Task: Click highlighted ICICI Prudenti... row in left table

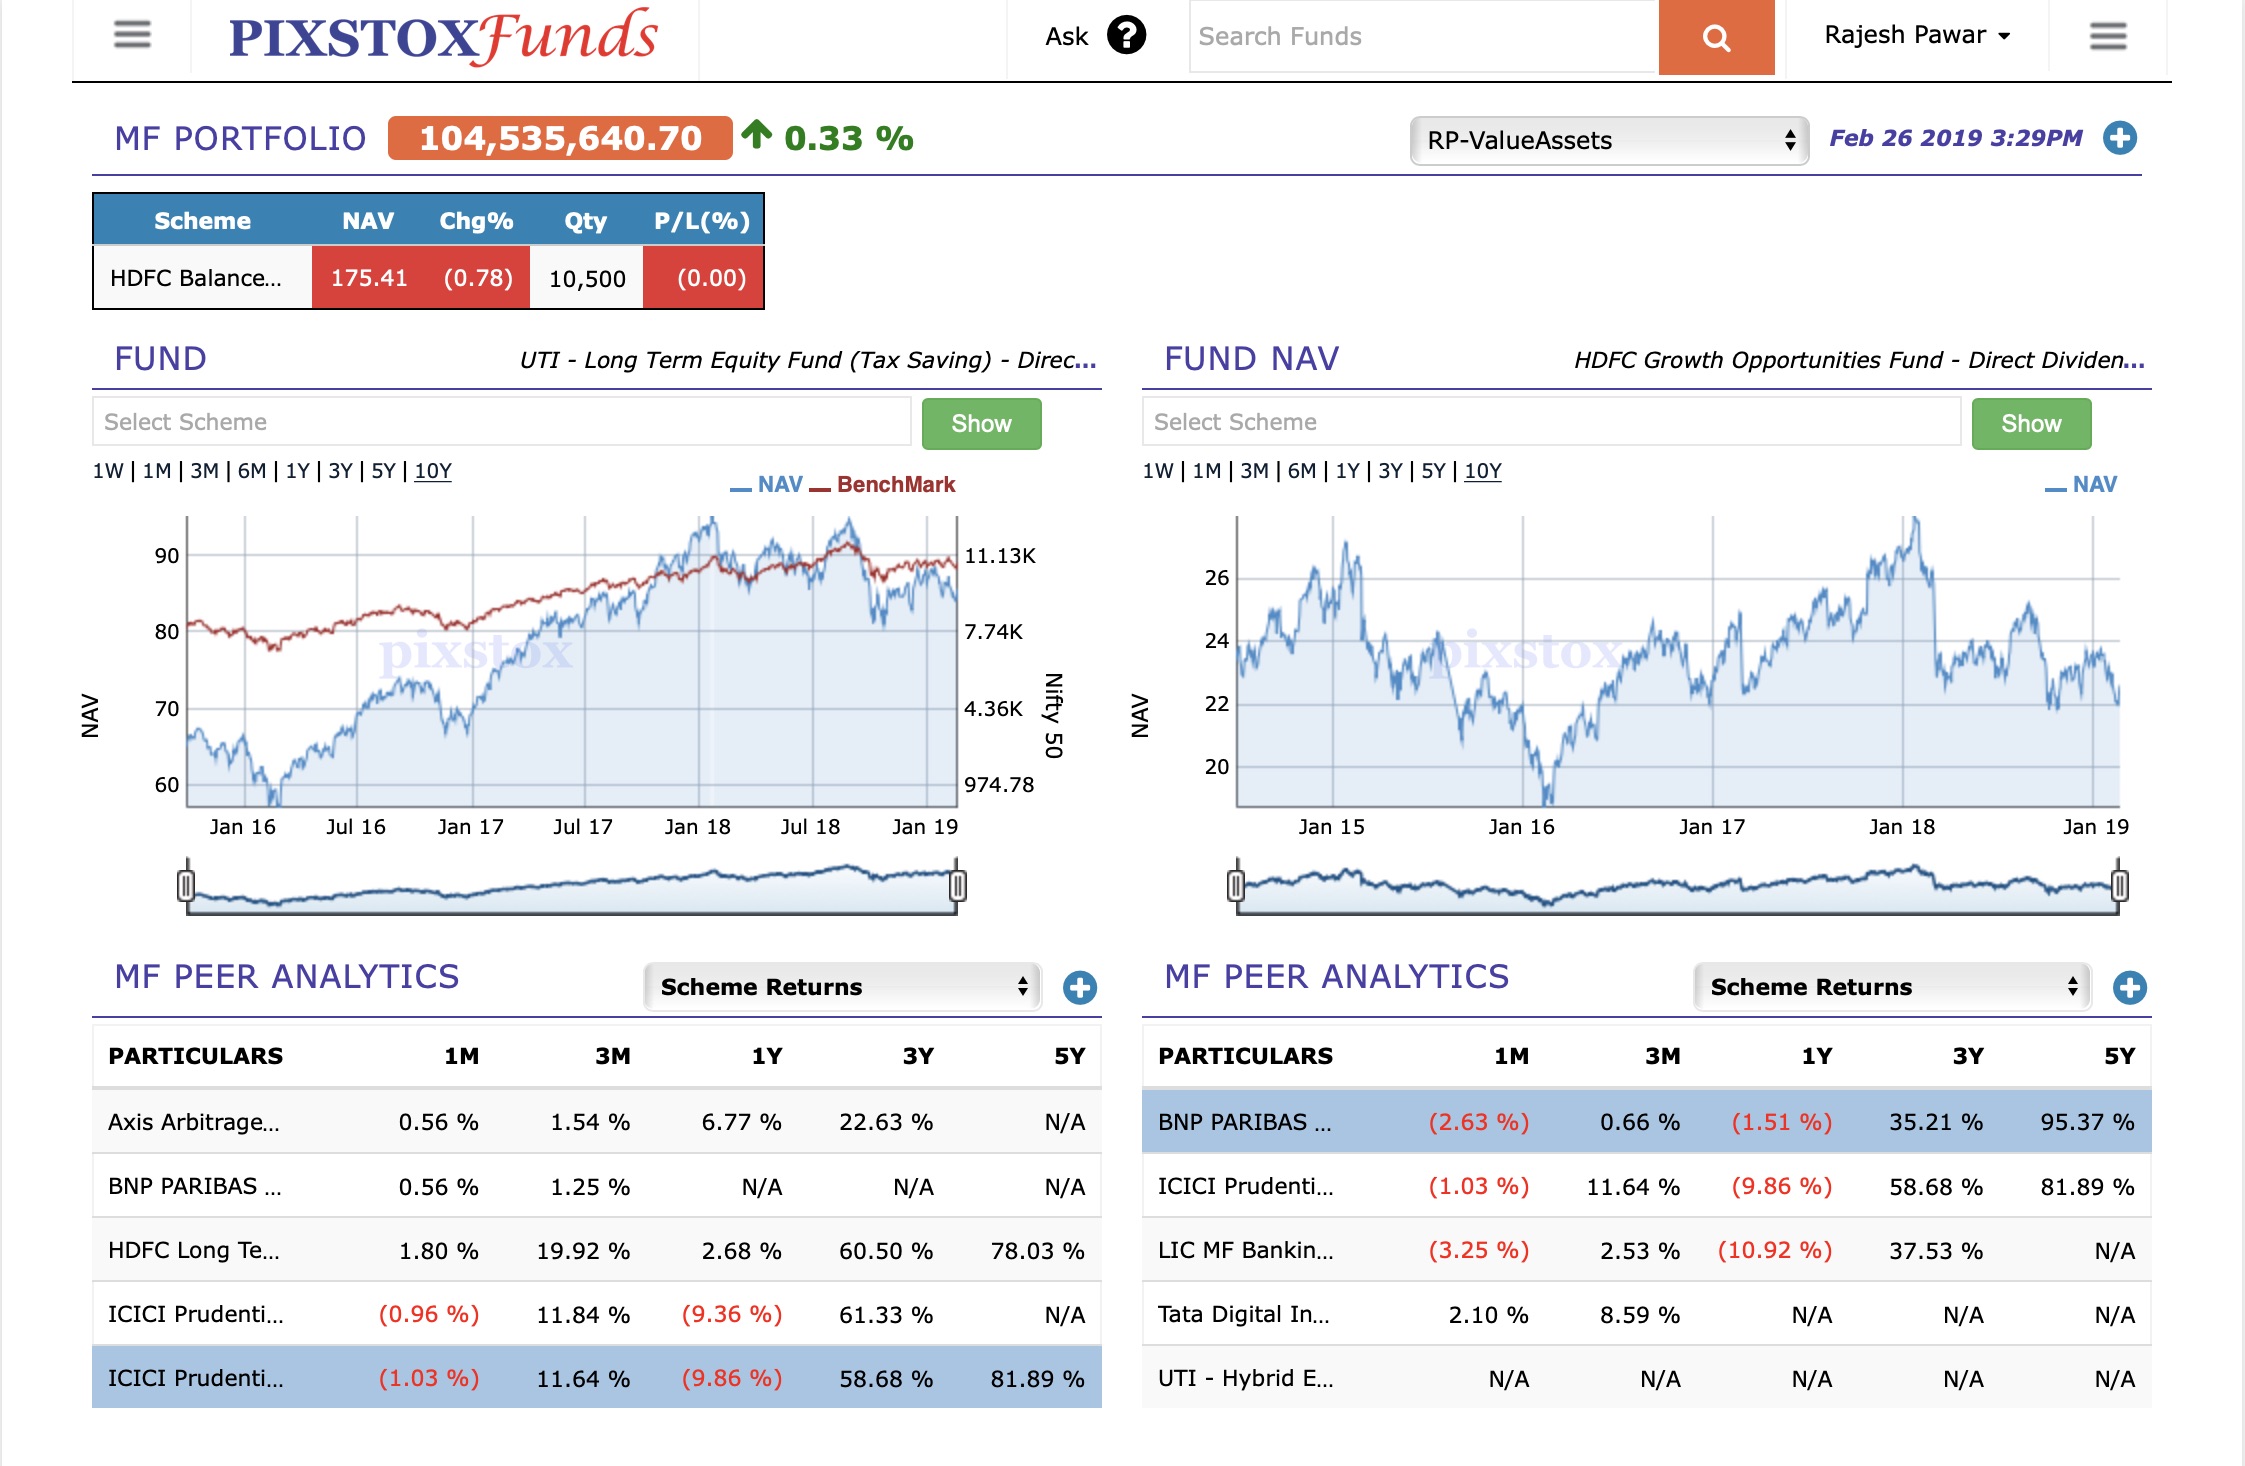Action: [x=597, y=1378]
